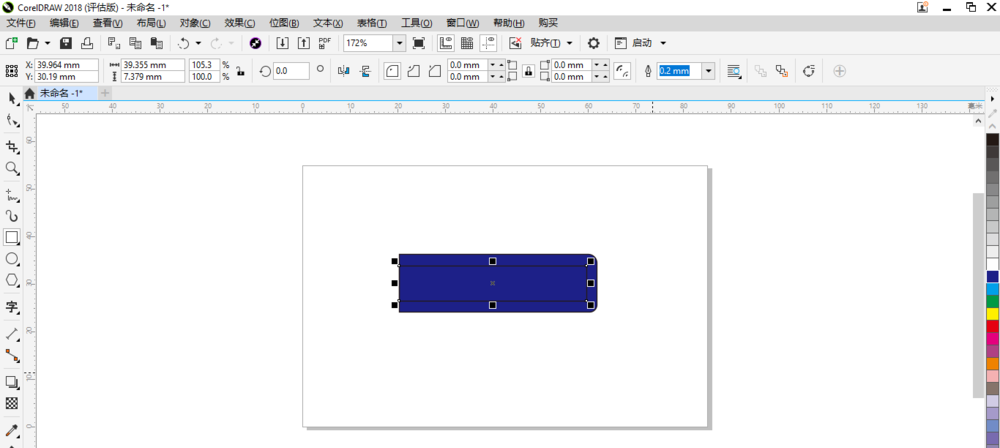The height and width of the screenshot is (448, 1000).
Task: Switch to the 未命名 -1* document tab
Action: [61, 93]
